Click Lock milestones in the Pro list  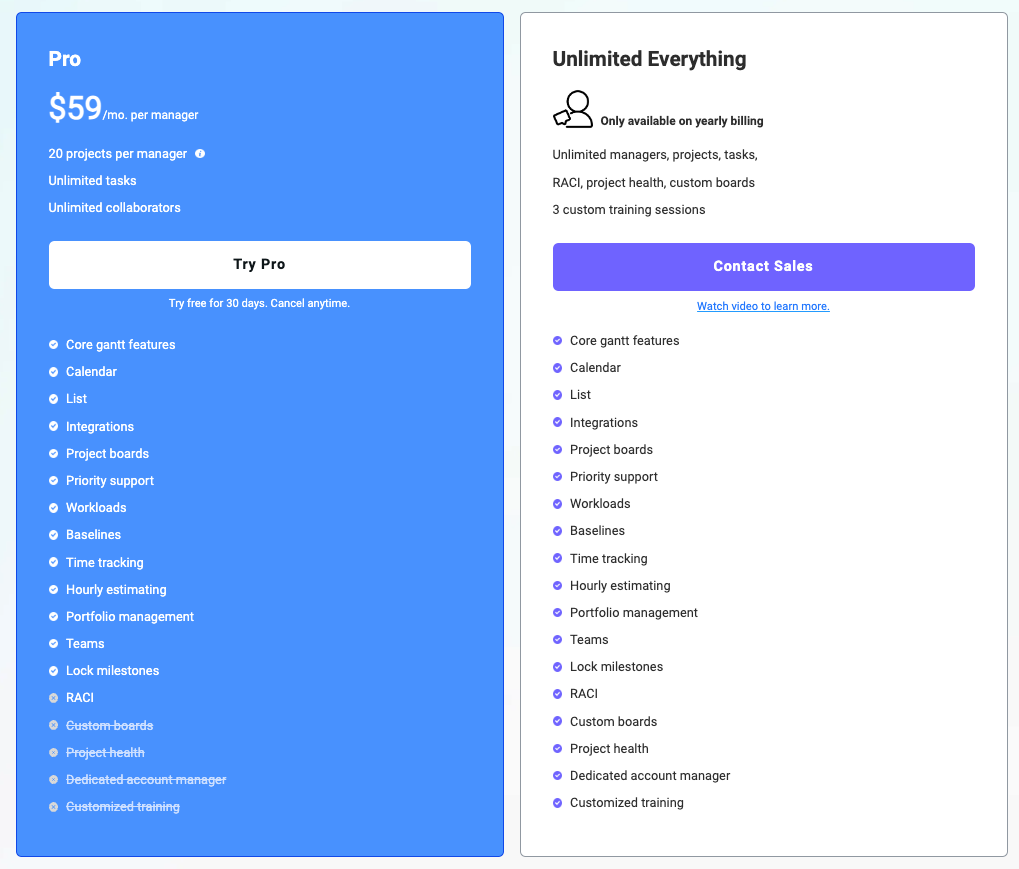(x=112, y=671)
